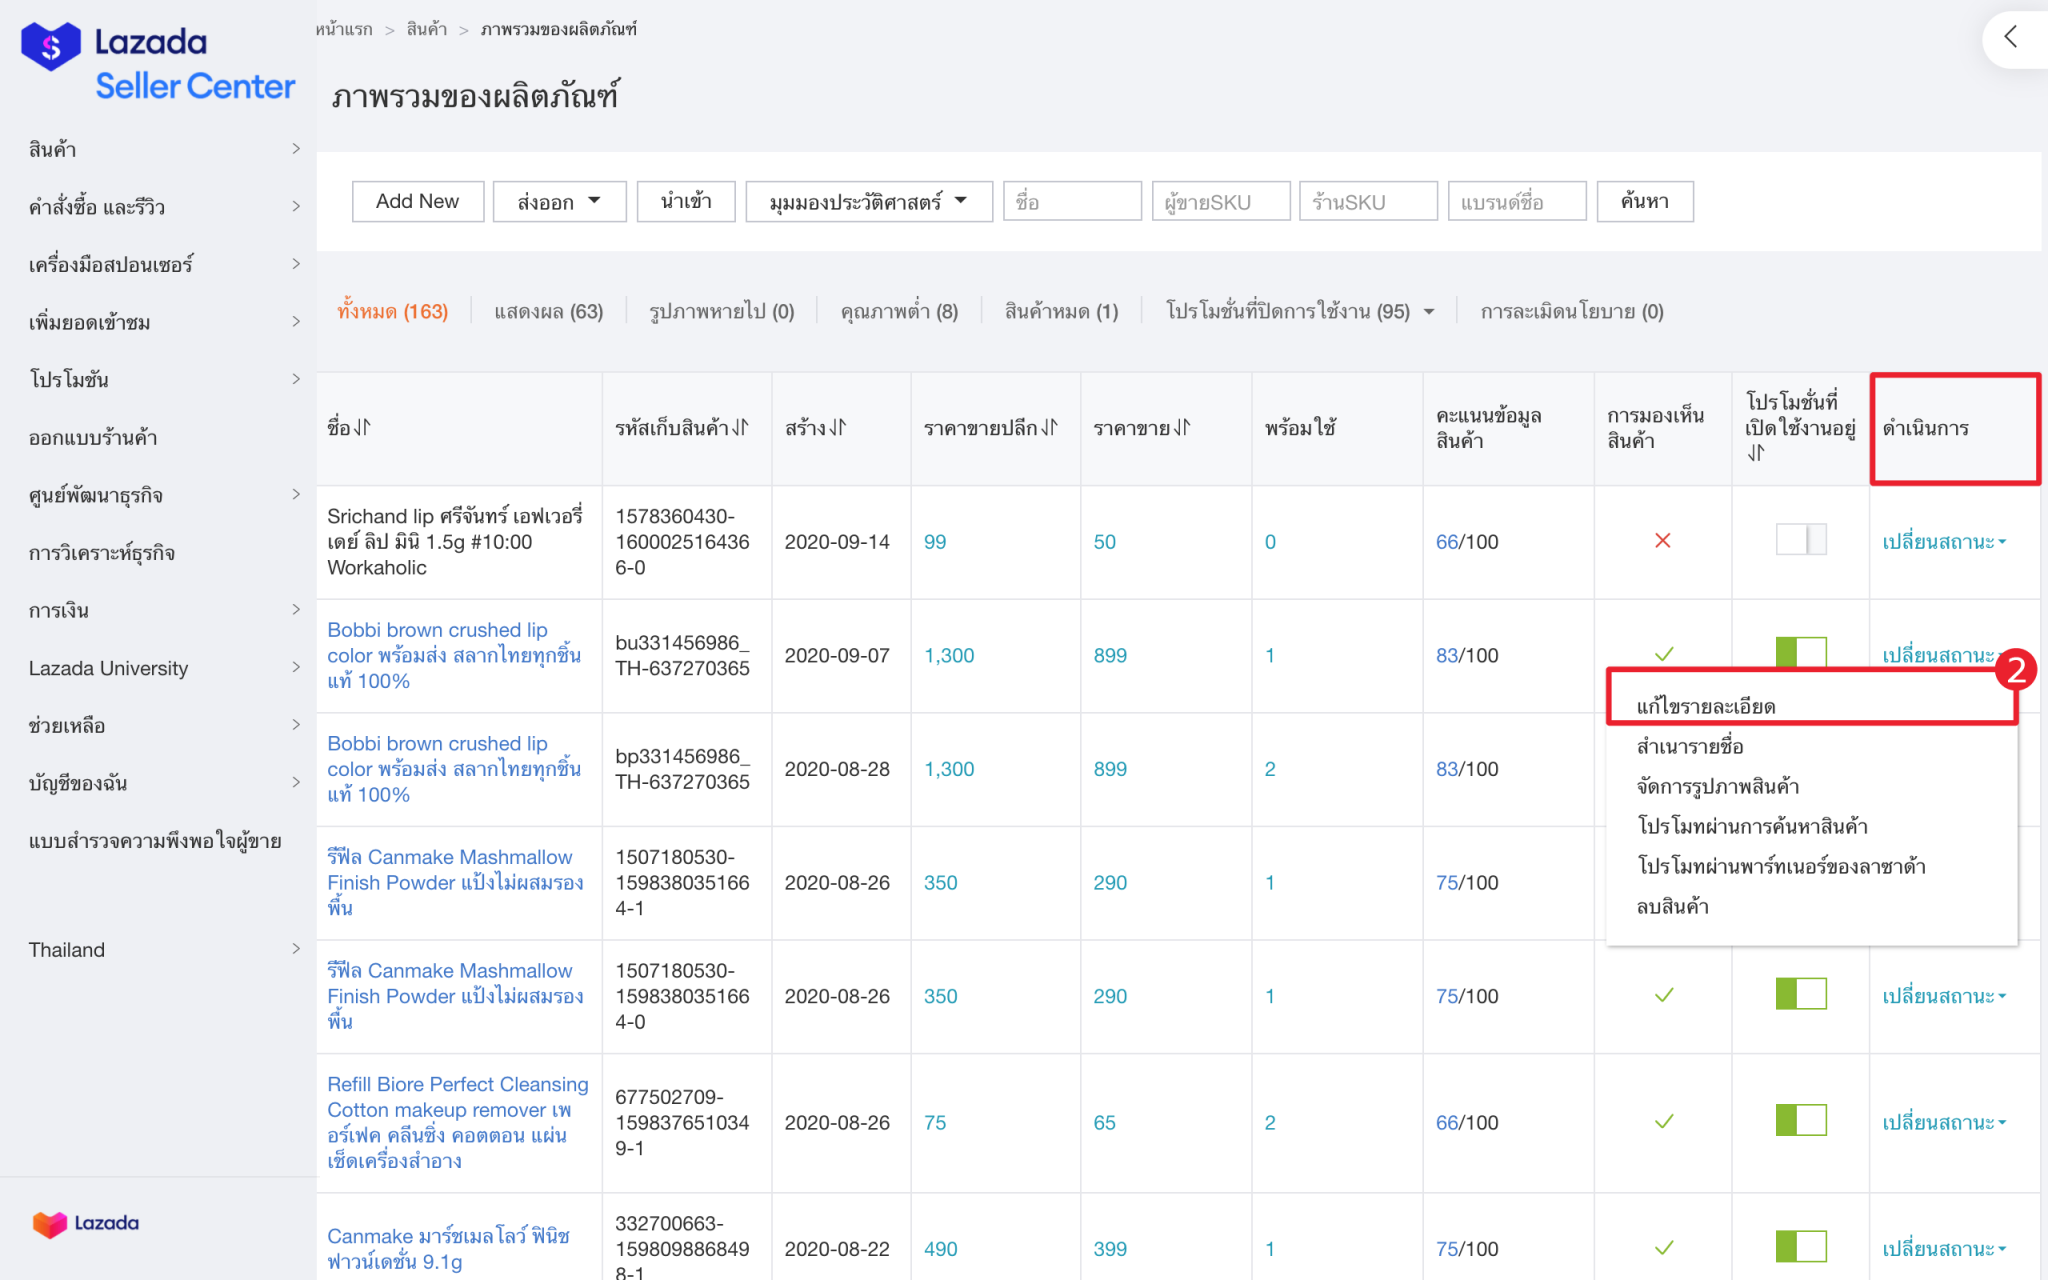Click the Lazada heart logo in sidebar footer
The image size is (2048, 1280).
(x=85, y=1223)
